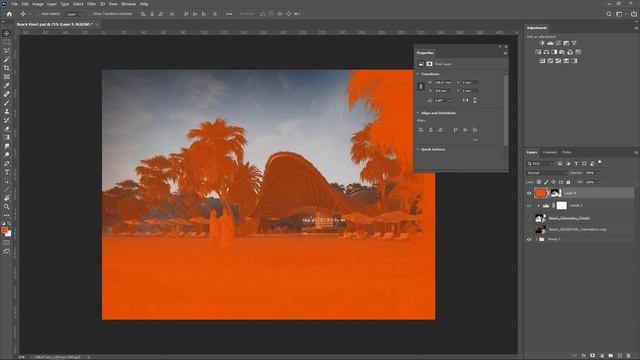Viewport: 640px width, 360px height.
Task: Toggle the link width and height icon
Action: click(x=421, y=87)
